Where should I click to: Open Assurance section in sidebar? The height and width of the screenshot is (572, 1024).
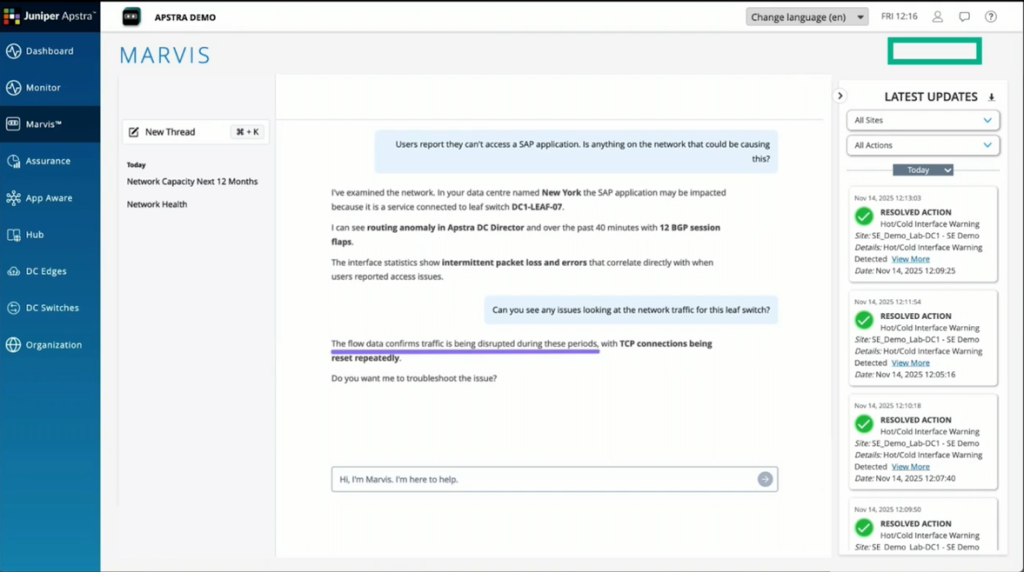pos(48,161)
